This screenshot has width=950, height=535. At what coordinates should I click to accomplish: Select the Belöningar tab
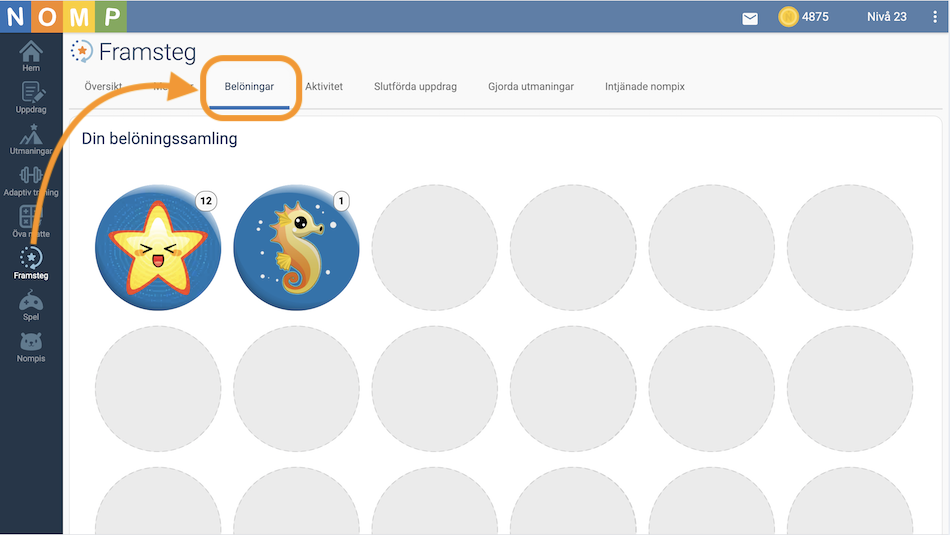pos(249,87)
